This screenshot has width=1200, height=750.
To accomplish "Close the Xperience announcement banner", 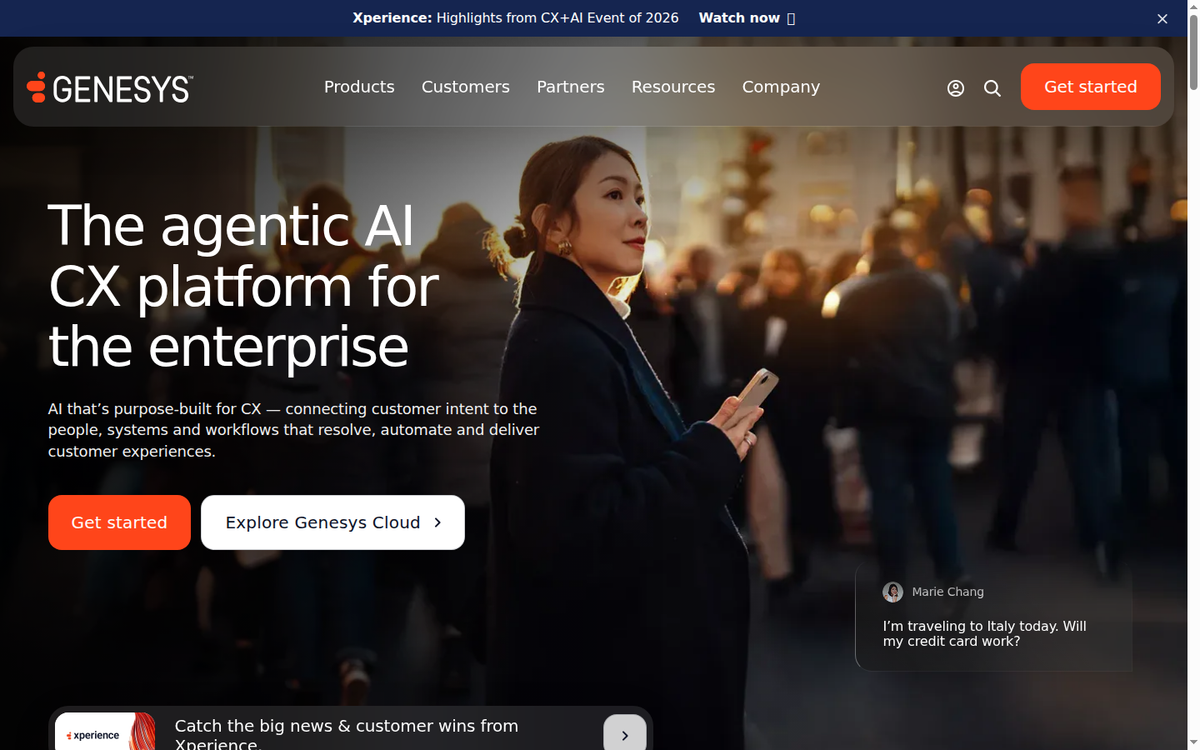I will coord(1162,19).
